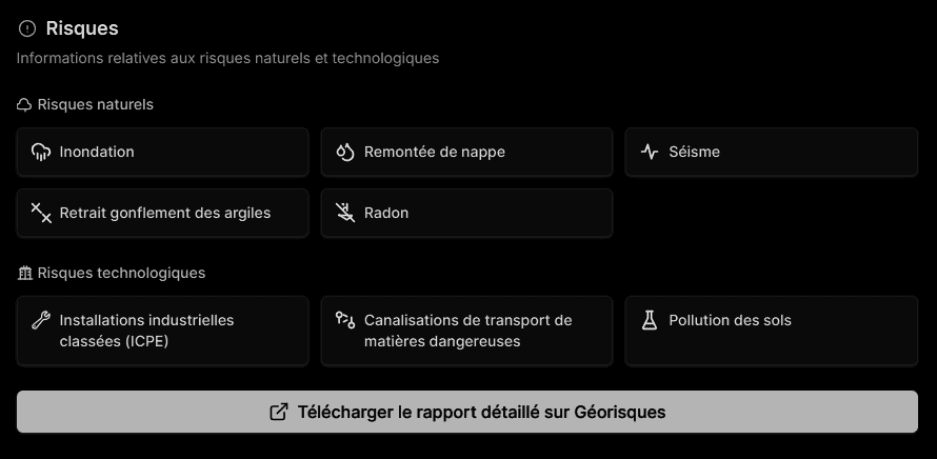Click the rain cloud icon beside Inondation
The image size is (937, 459).
click(41, 152)
